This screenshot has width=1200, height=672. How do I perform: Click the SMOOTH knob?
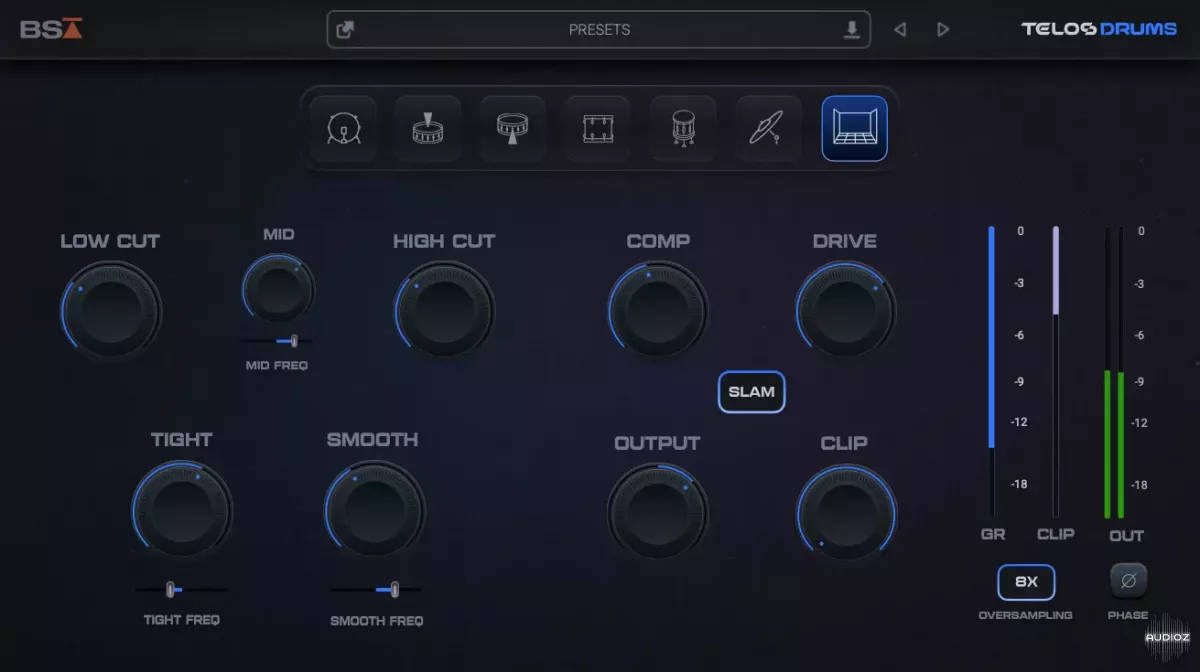point(374,510)
